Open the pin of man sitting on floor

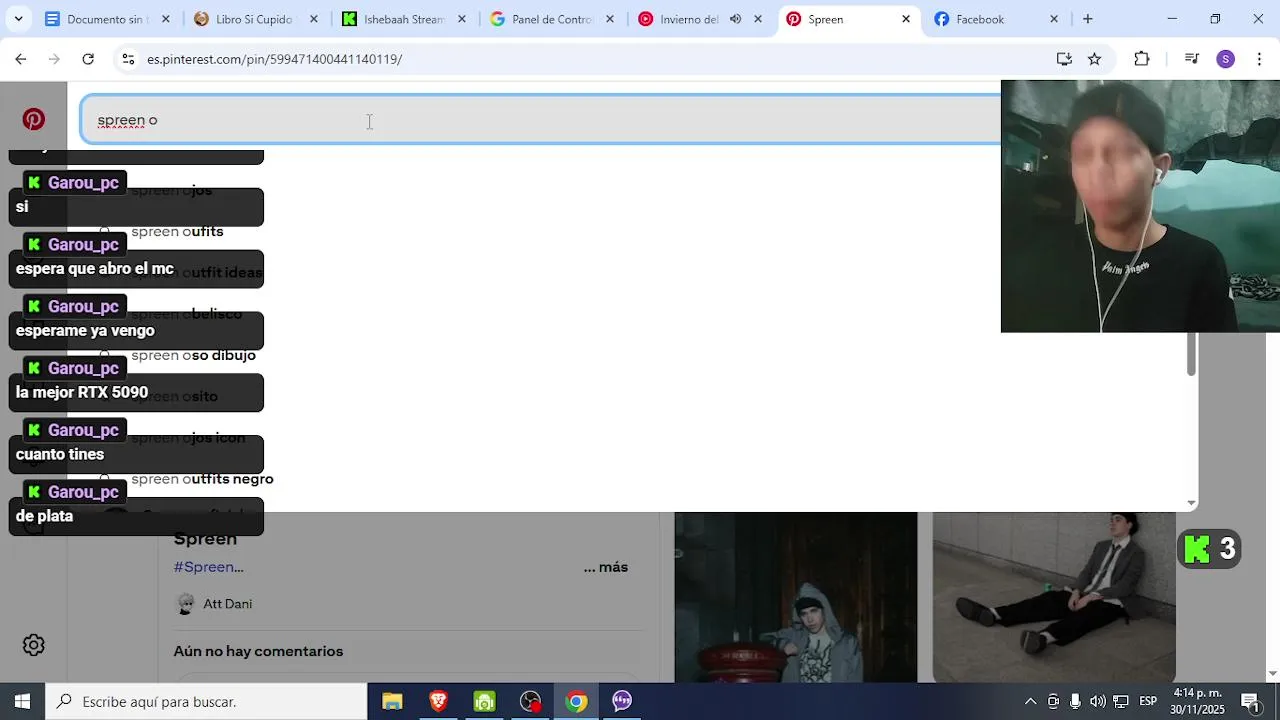1054,597
